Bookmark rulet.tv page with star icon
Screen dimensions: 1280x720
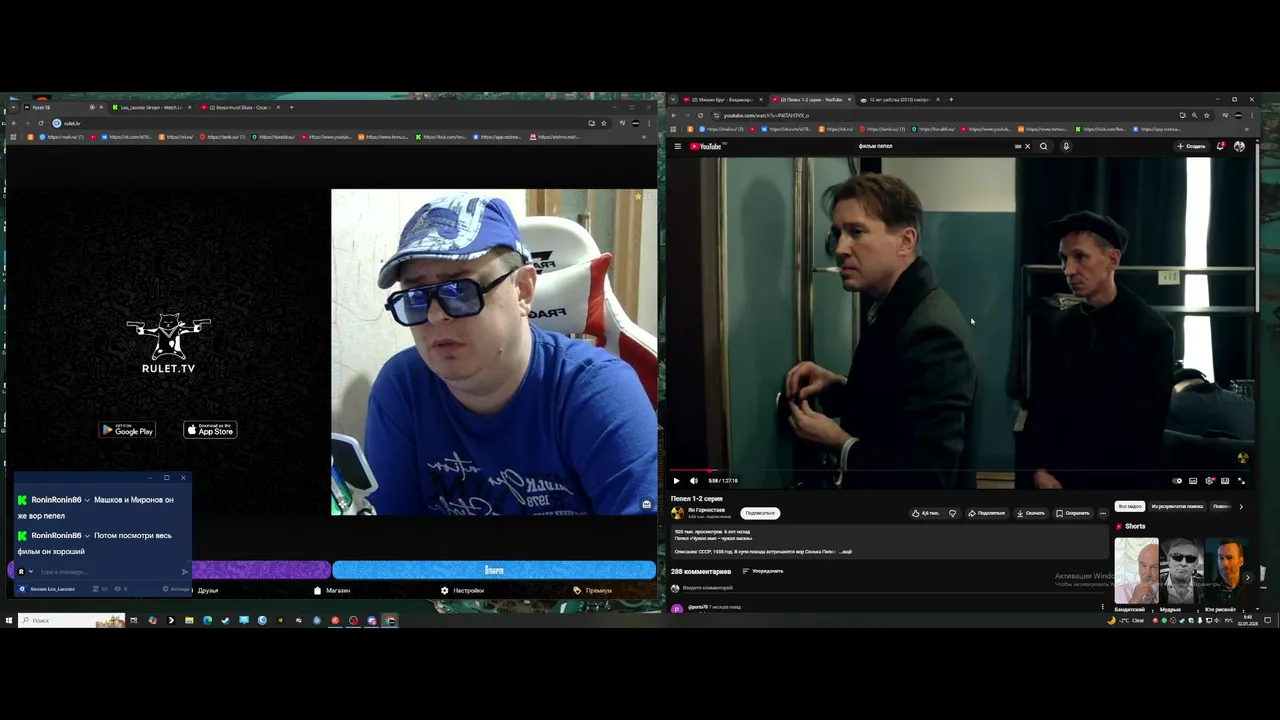[604, 123]
